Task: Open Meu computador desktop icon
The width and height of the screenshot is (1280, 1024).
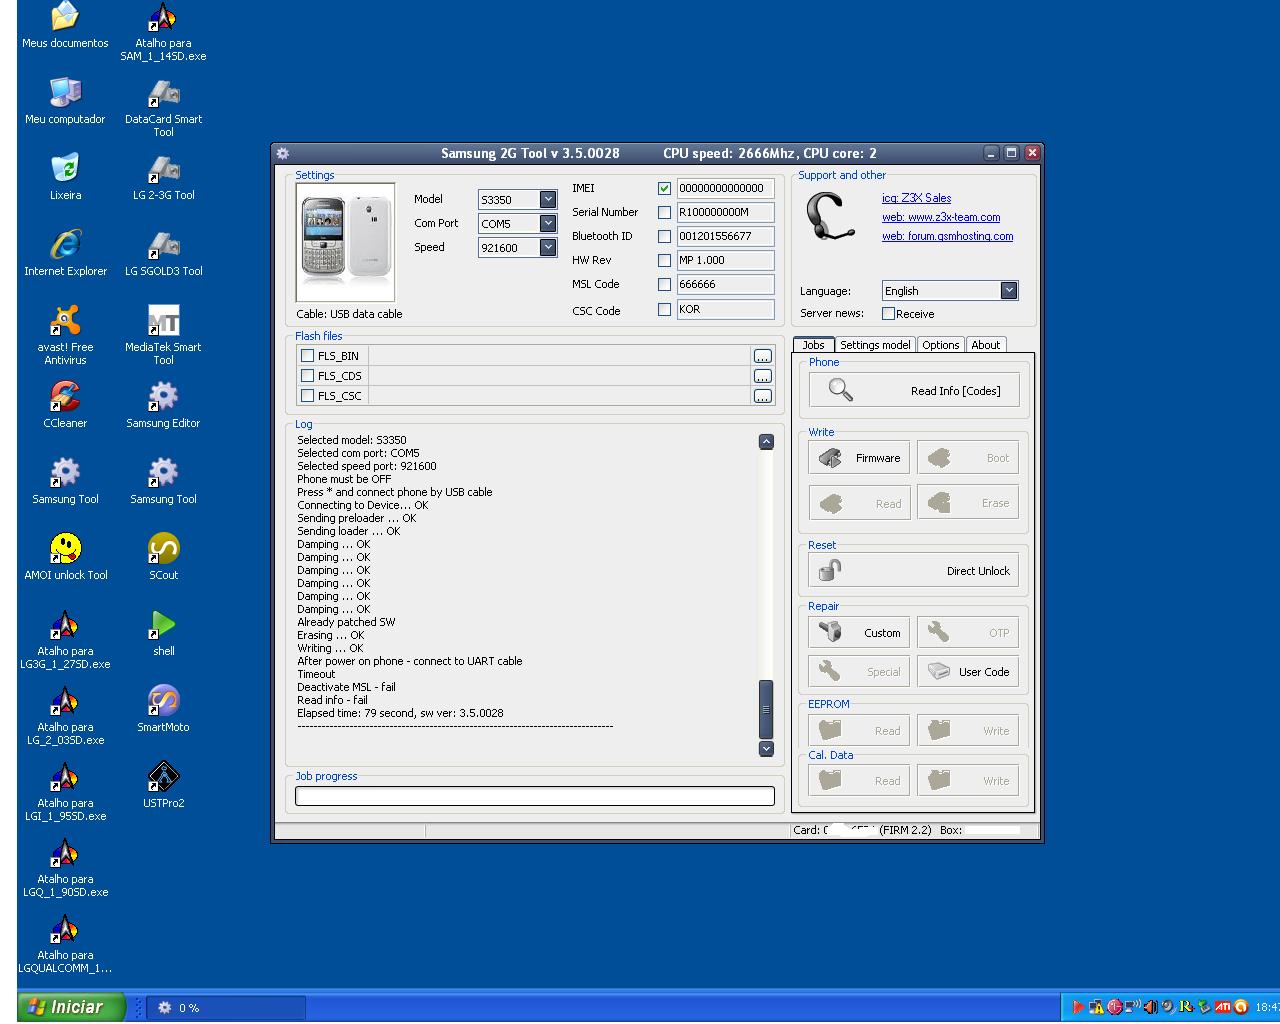Action: pos(65,100)
